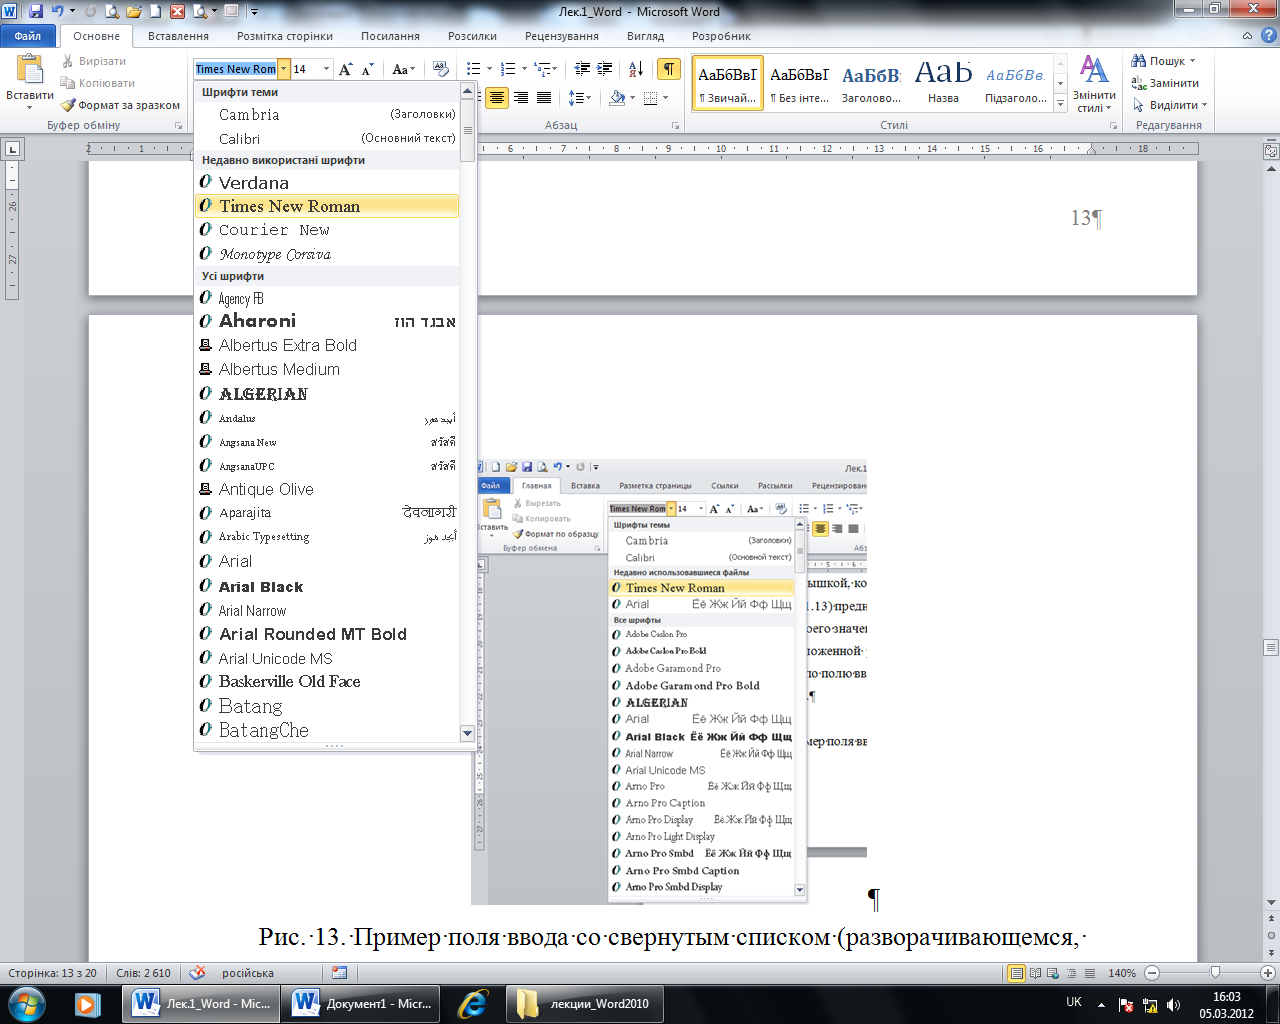Increase font size with the Grow Font icon
This screenshot has height=1024, width=1280.
click(x=346, y=69)
